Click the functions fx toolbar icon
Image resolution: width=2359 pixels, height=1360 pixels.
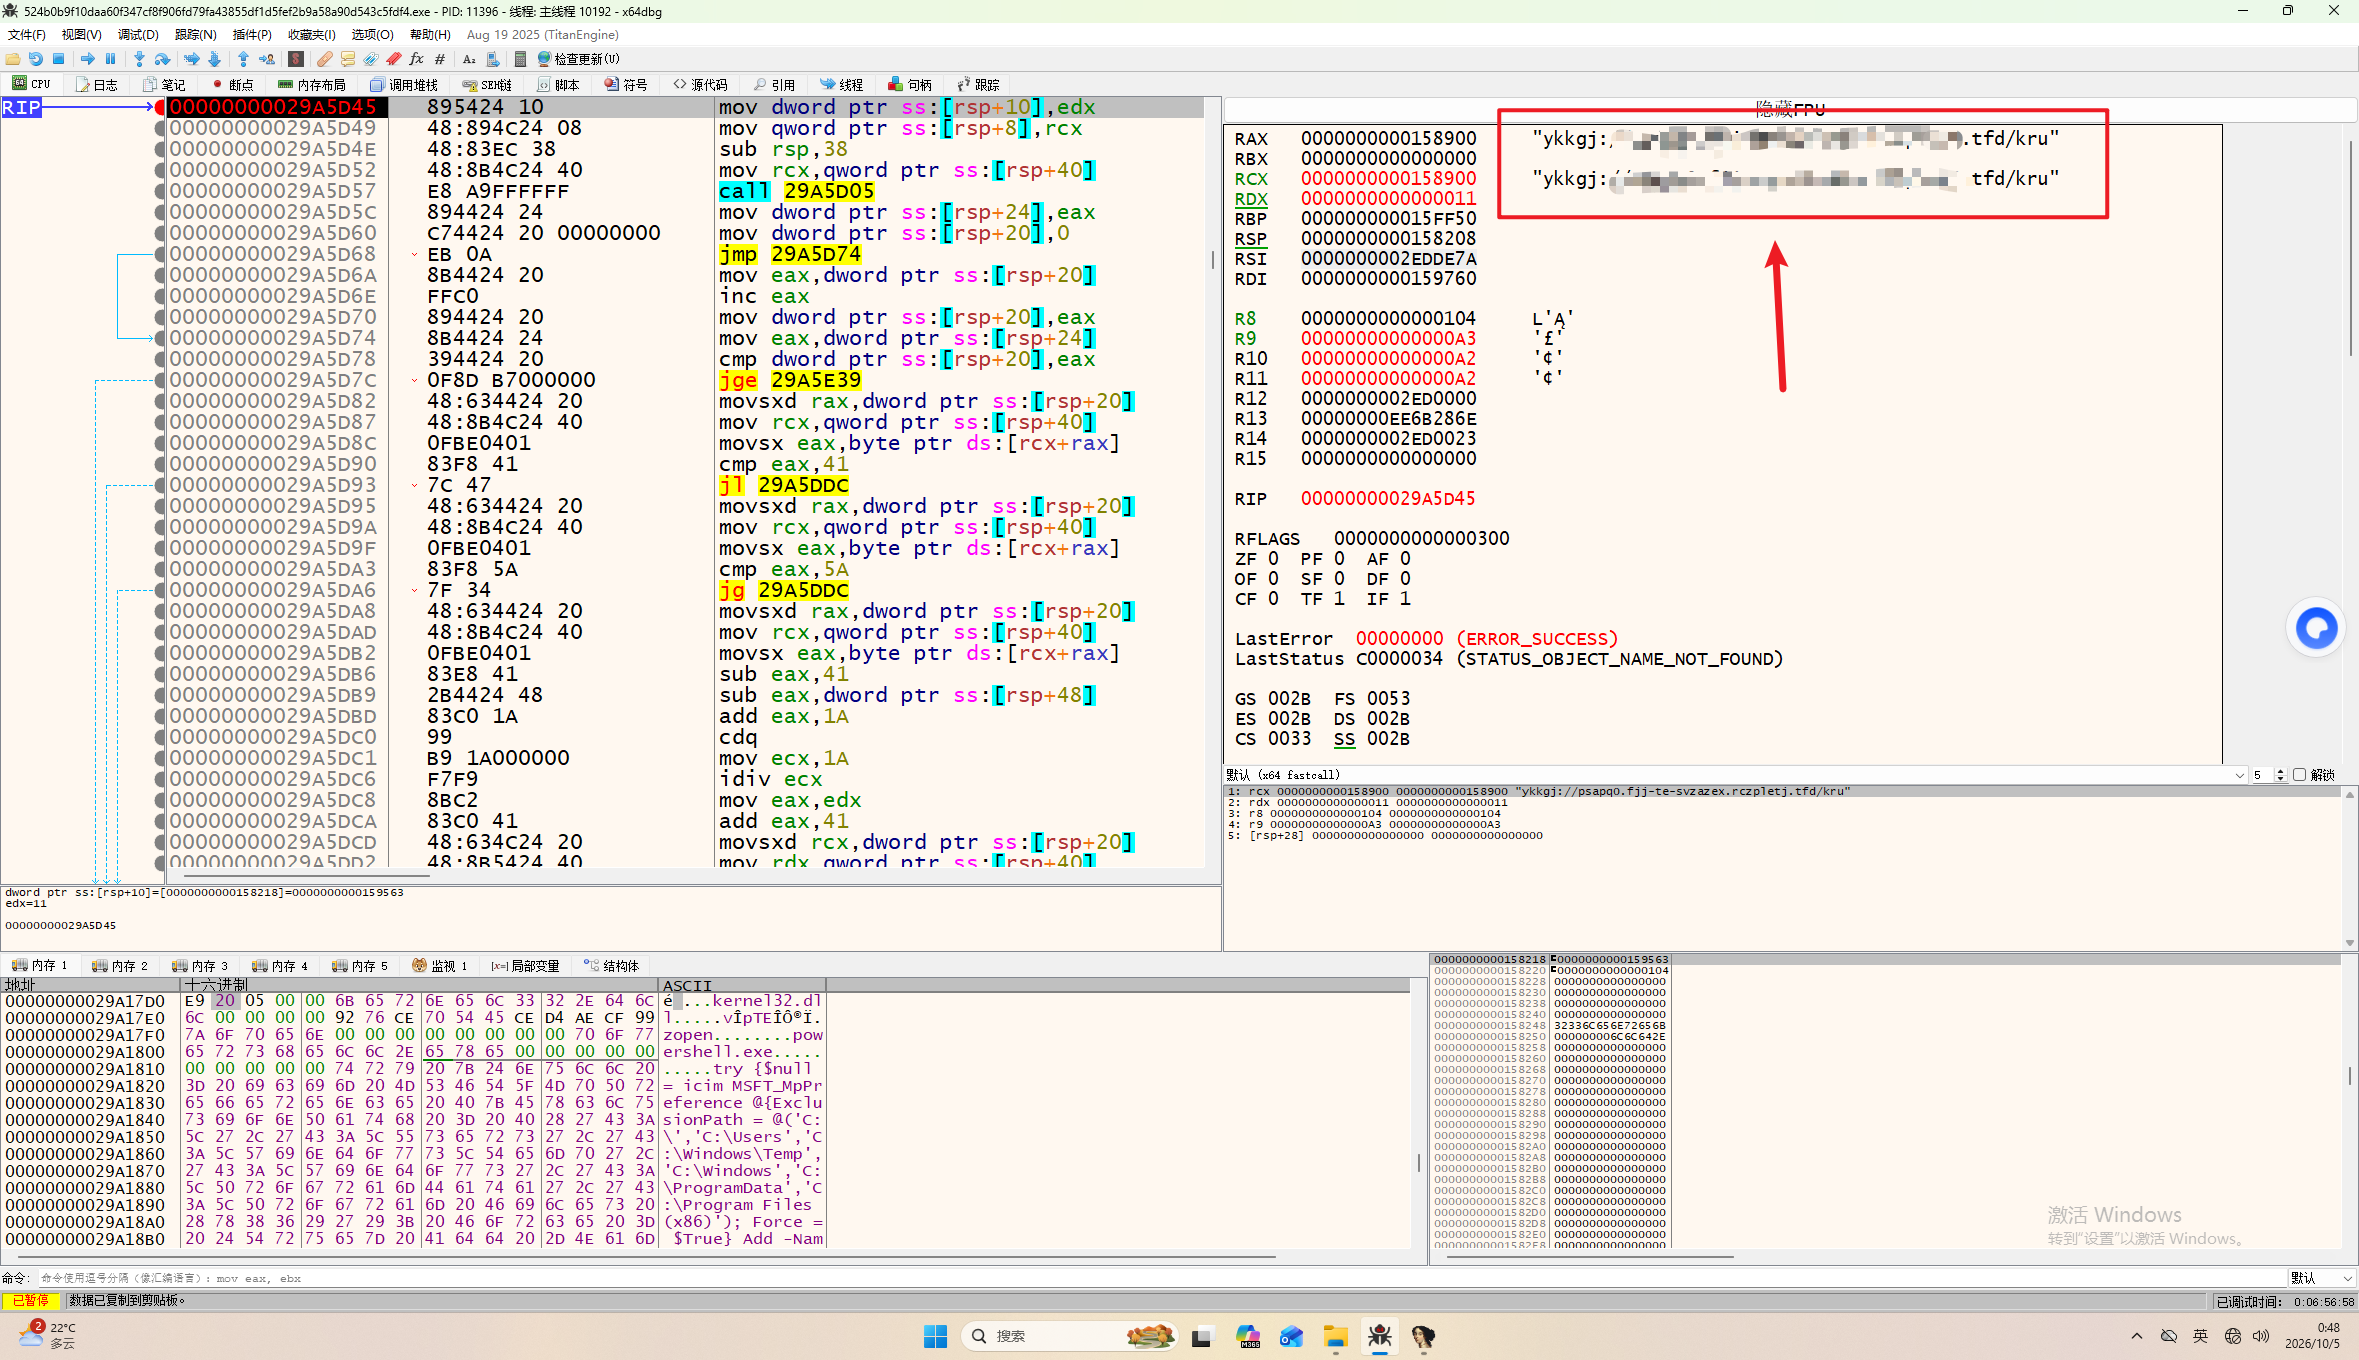[x=417, y=59]
